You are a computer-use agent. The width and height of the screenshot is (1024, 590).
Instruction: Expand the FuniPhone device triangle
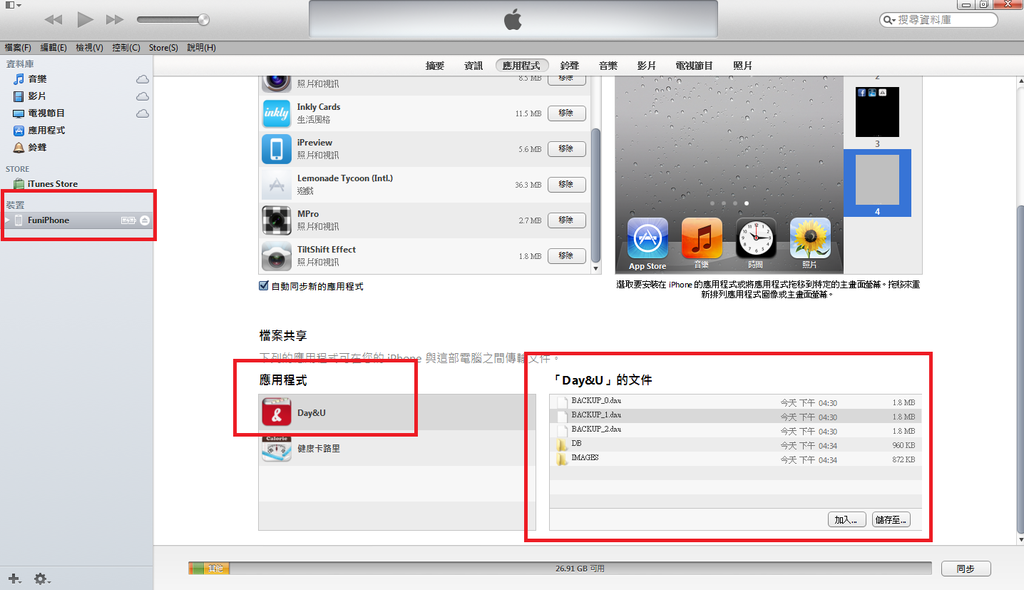pos(7,220)
